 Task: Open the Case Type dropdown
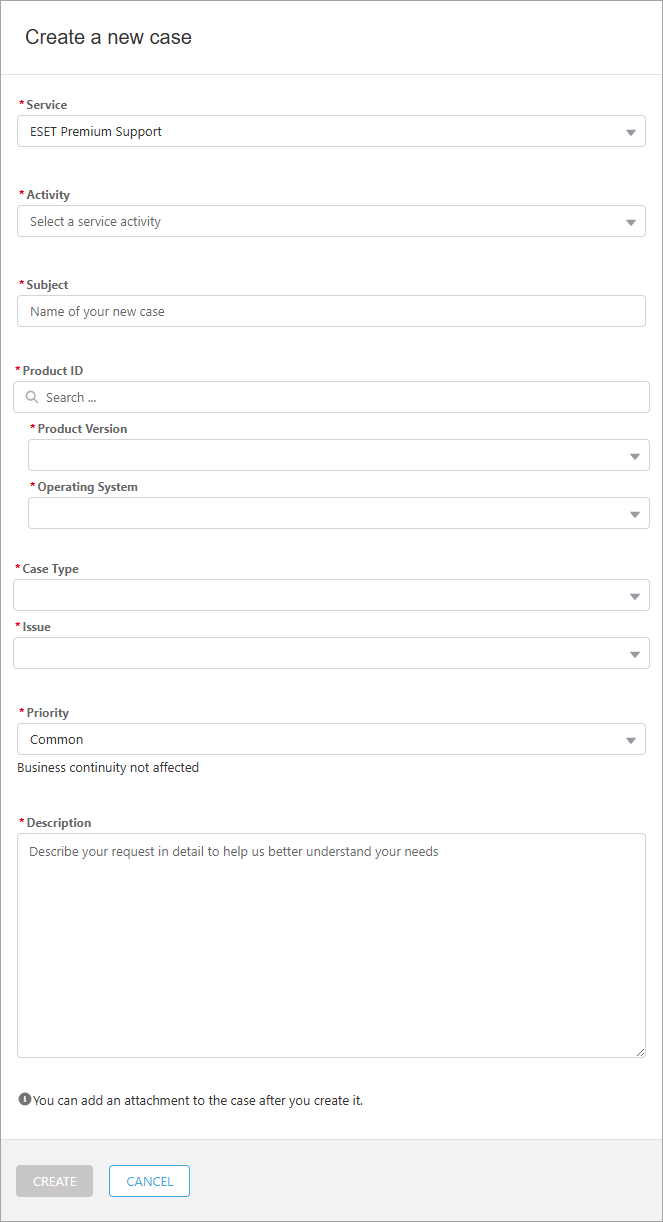(x=330, y=595)
